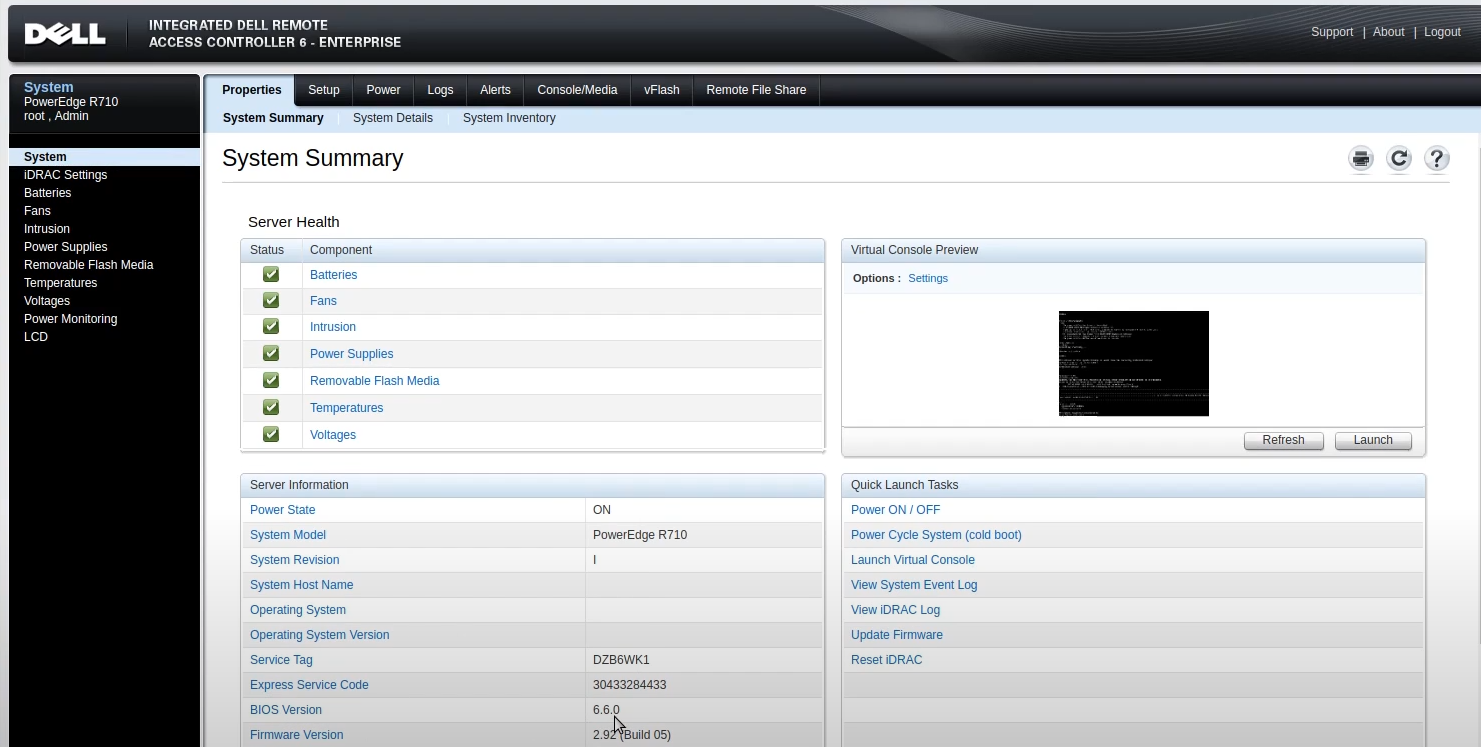The image size is (1481, 747).
Task: Open the Power tab
Action: 383,90
